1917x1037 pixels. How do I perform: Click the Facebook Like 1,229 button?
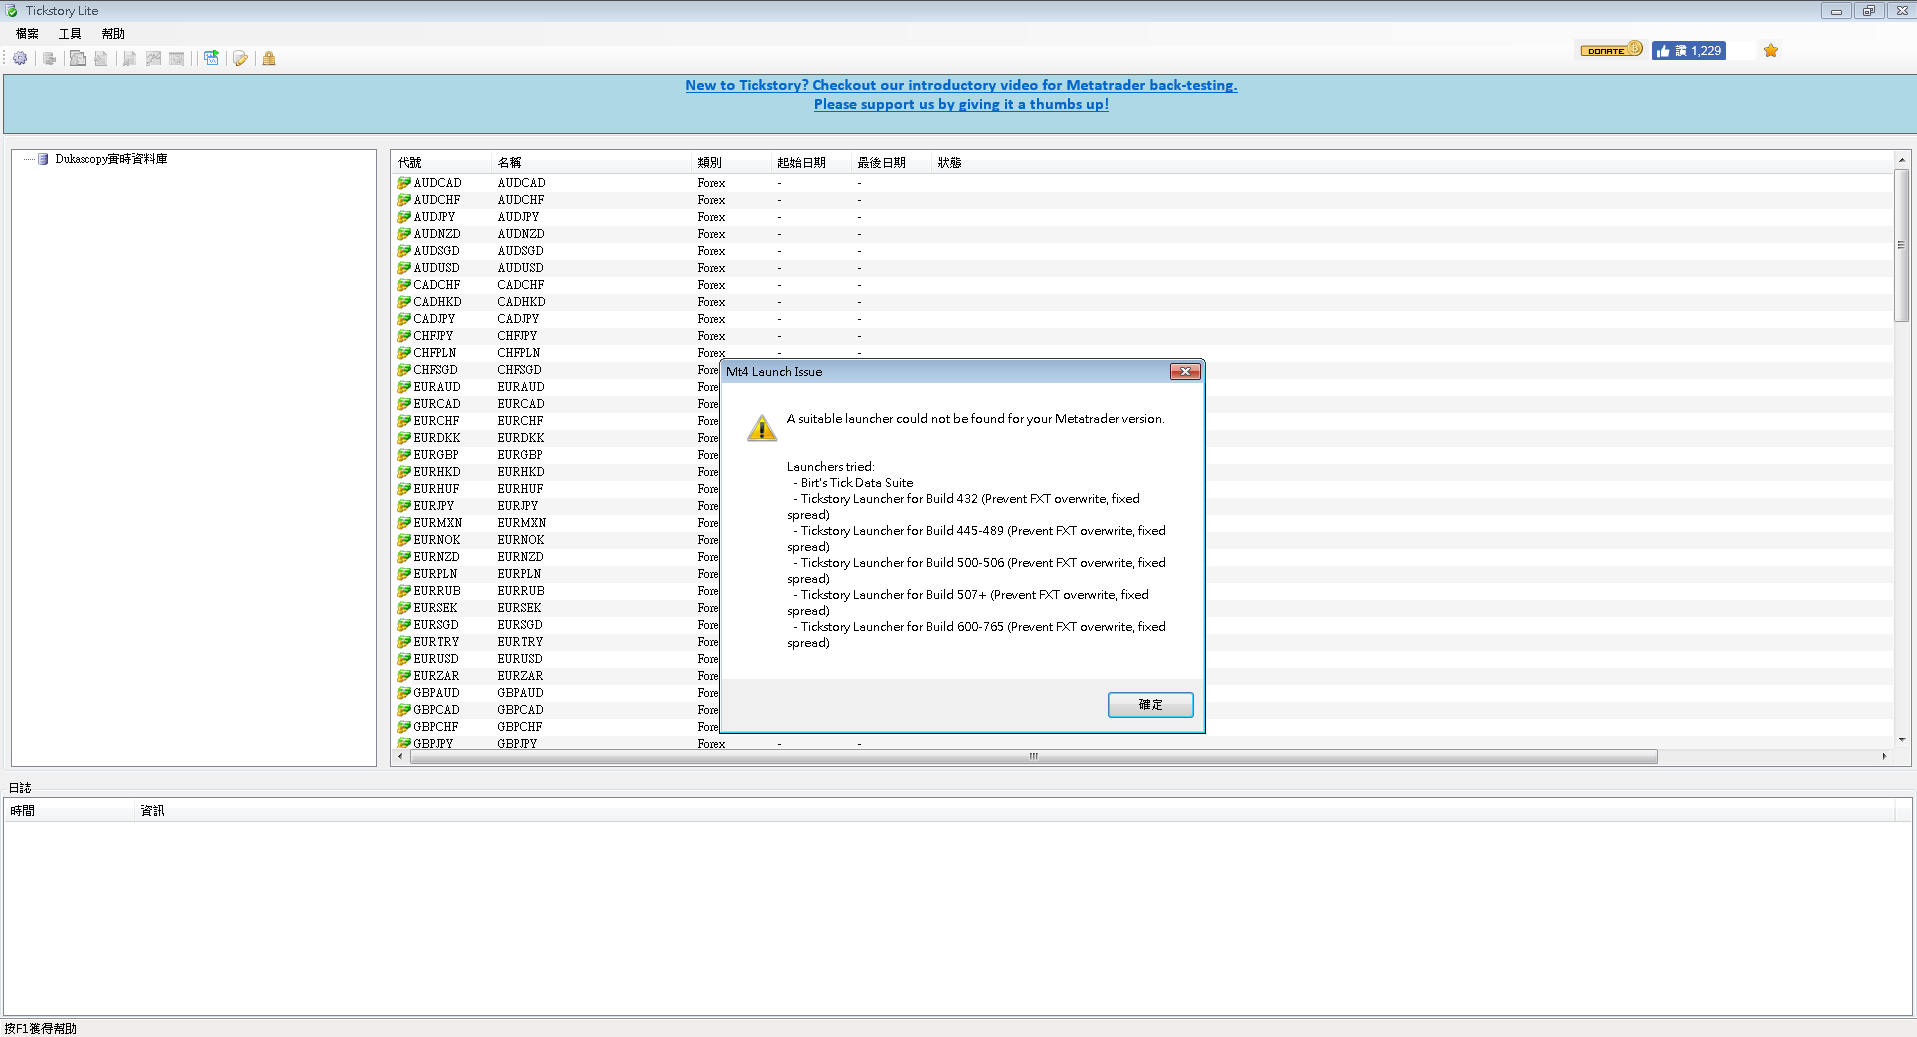[x=1689, y=51]
